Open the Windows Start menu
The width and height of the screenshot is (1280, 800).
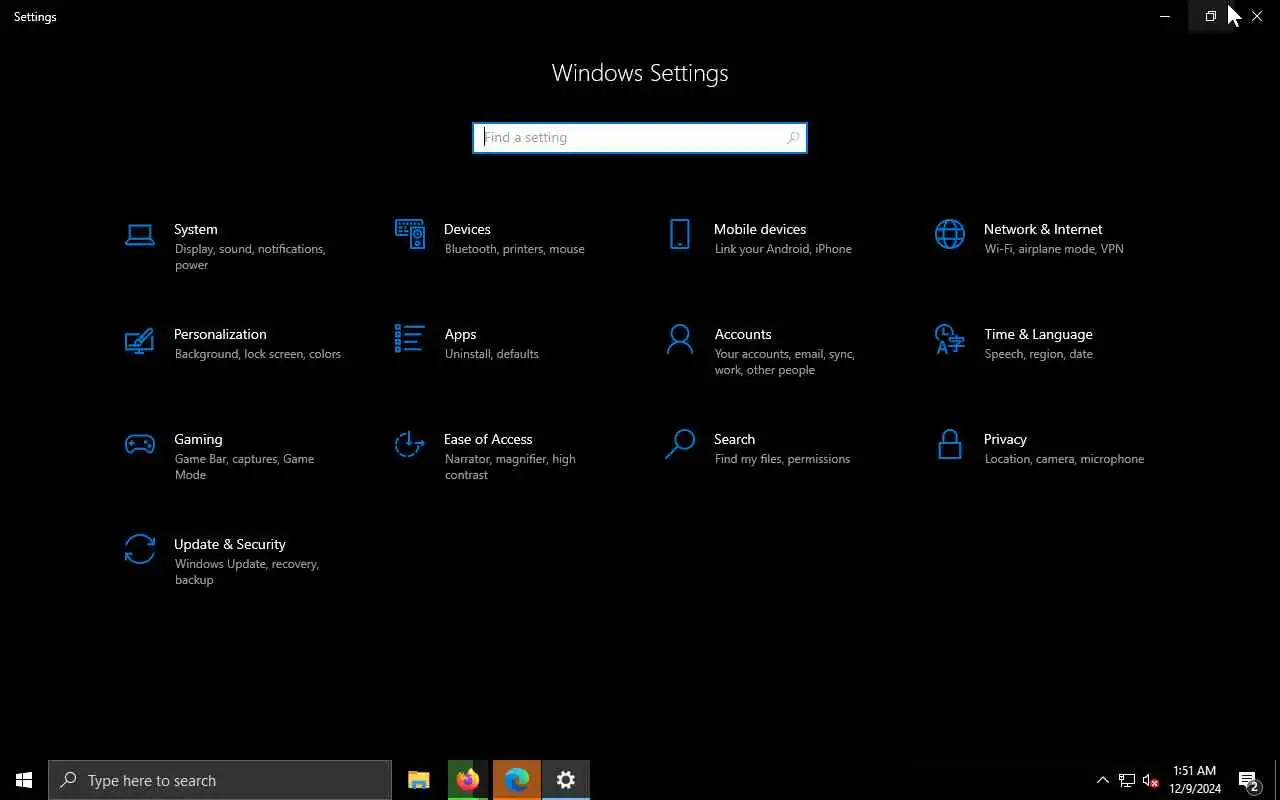pos(24,780)
